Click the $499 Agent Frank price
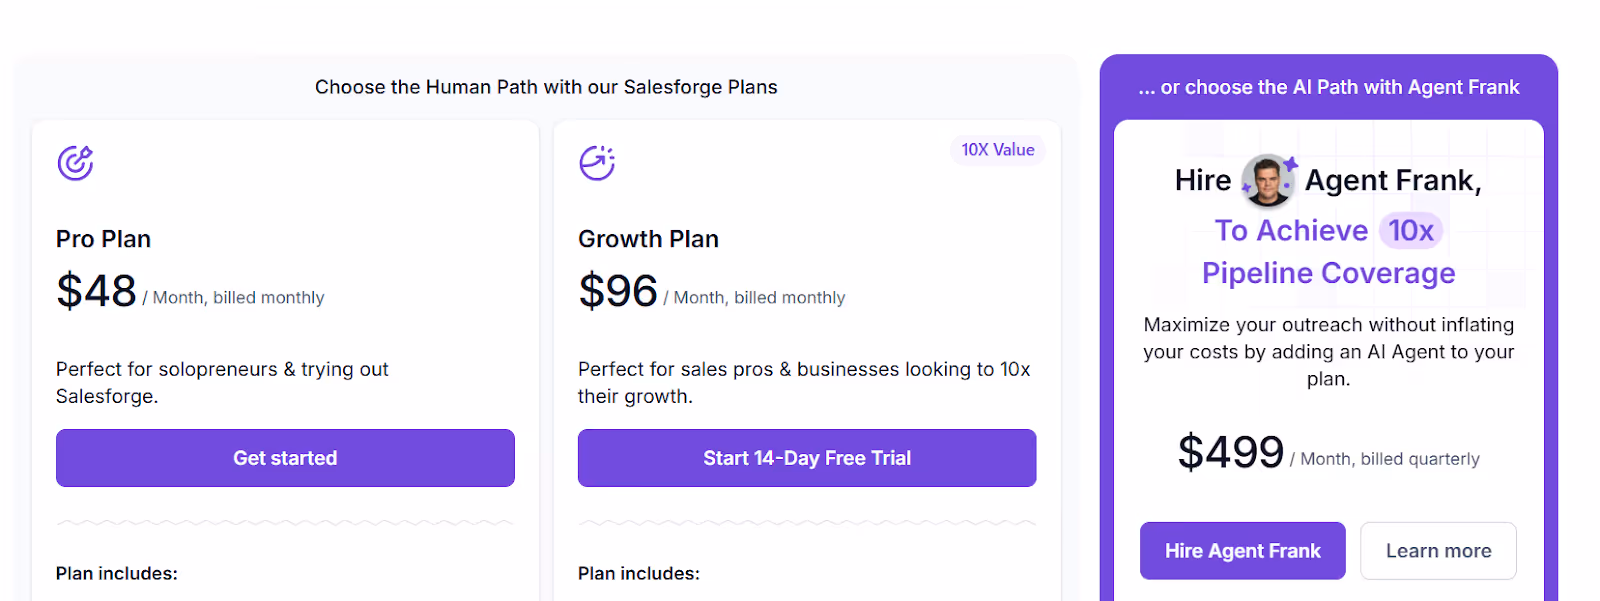This screenshot has width=1600, height=601. (x=1230, y=453)
